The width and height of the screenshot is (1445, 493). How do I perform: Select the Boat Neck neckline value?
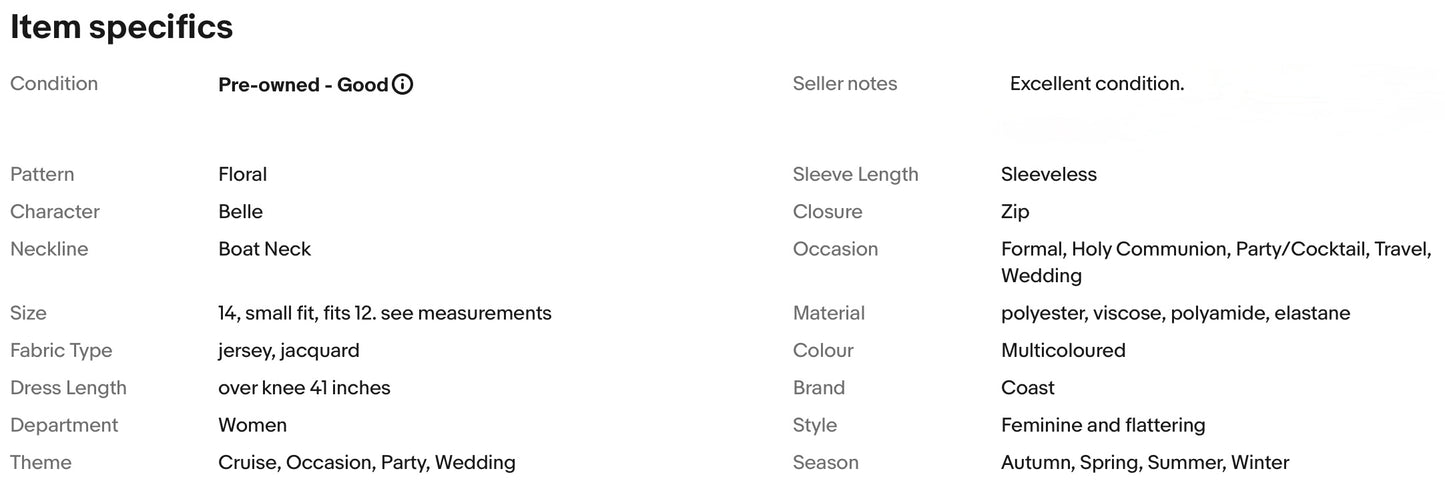(x=265, y=249)
